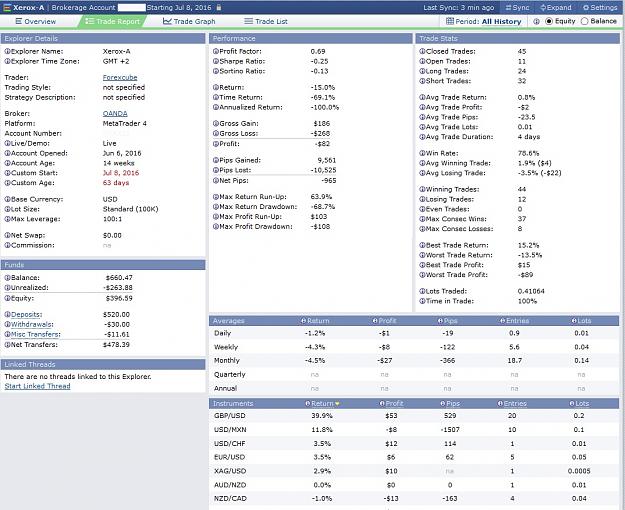This screenshot has width=625, height=510.
Task: Select the Trade Report tab
Action: pos(113,21)
